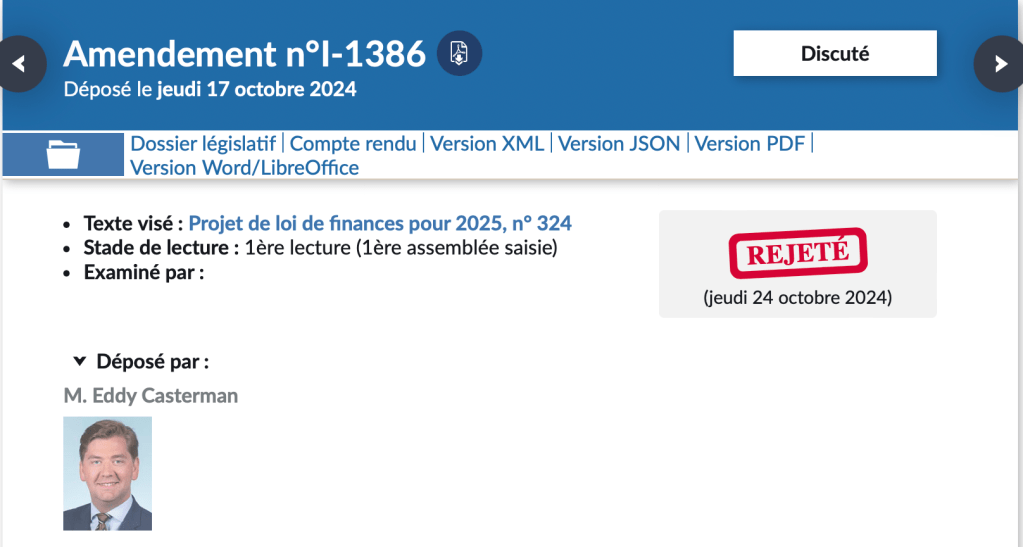
Task: Open Projet de loi de finances 2025 link
Action: pos(380,223)
